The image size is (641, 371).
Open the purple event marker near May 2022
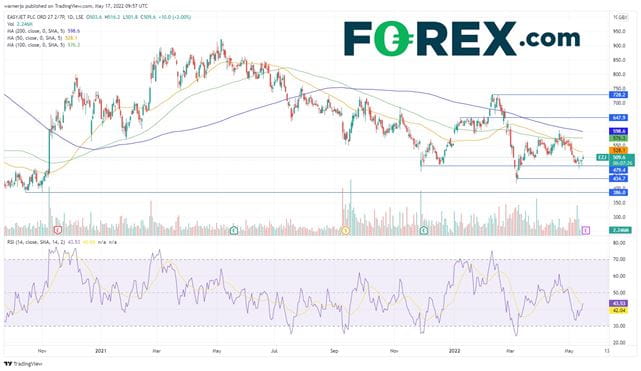click(586, 230)
